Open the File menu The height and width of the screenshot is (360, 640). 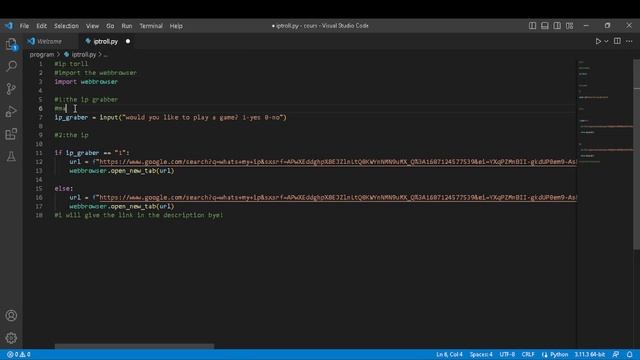point(24,26)
